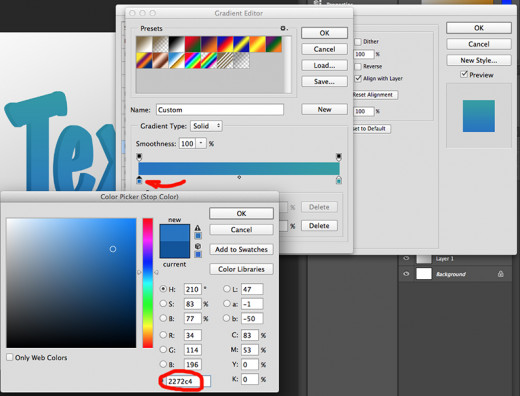520x396 pixels.
Task: Choose the black-to-white gradient preset
Action: pos(177,44)
